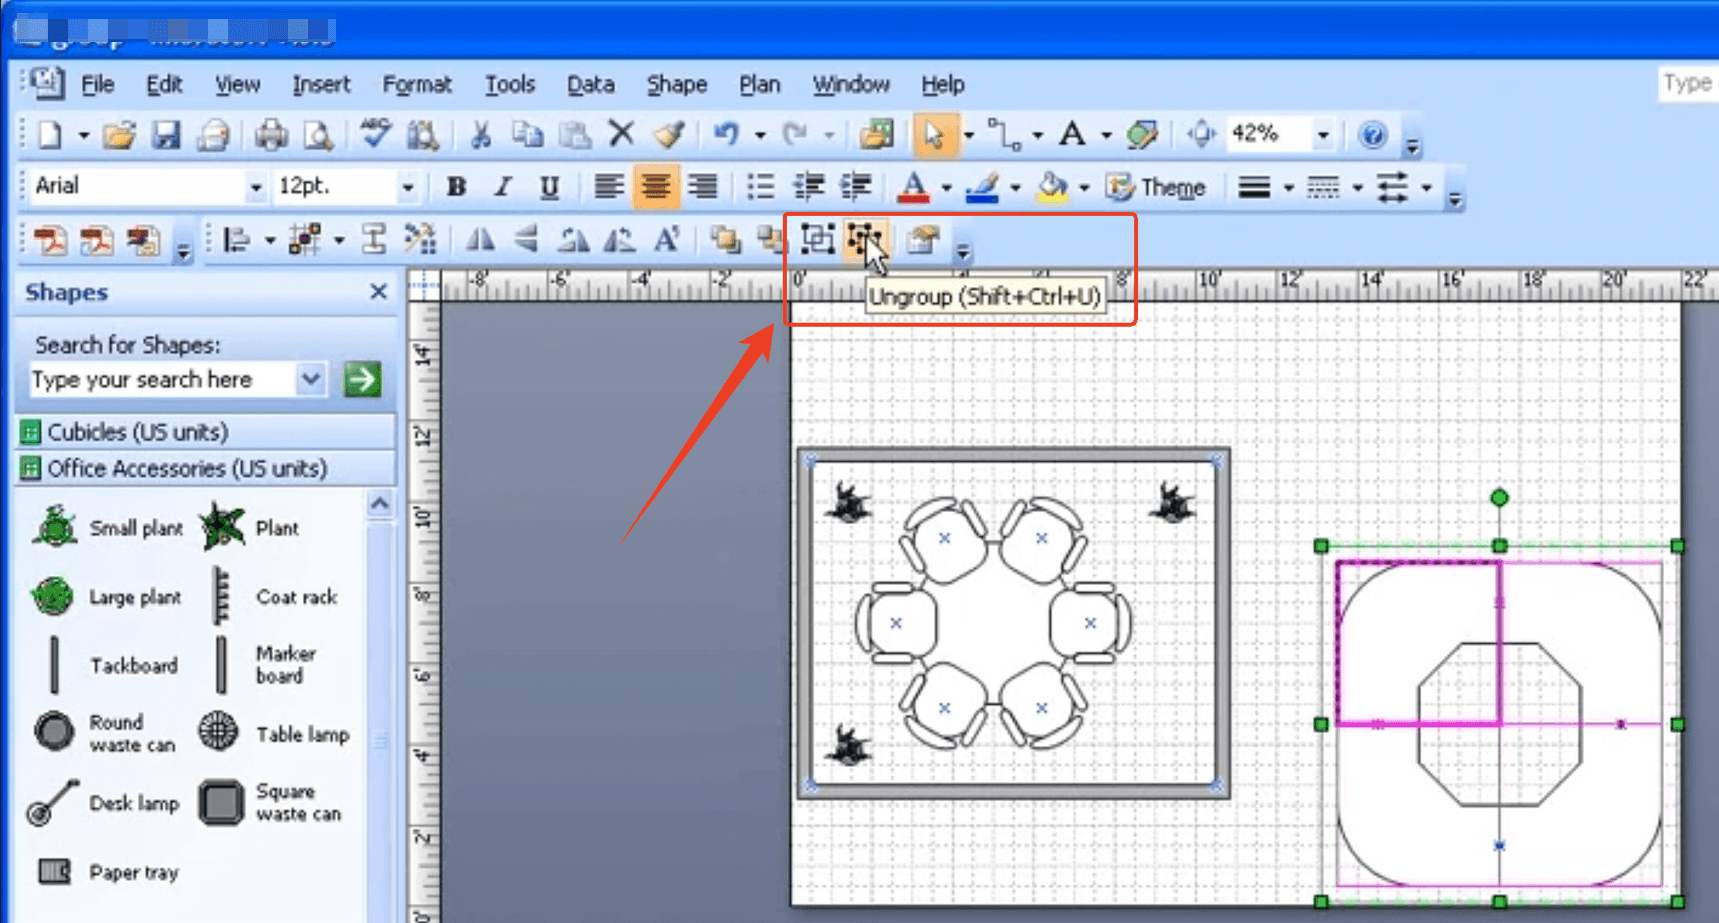Click the Print icon
1719x923 pixels.
(x=271, y=135)
